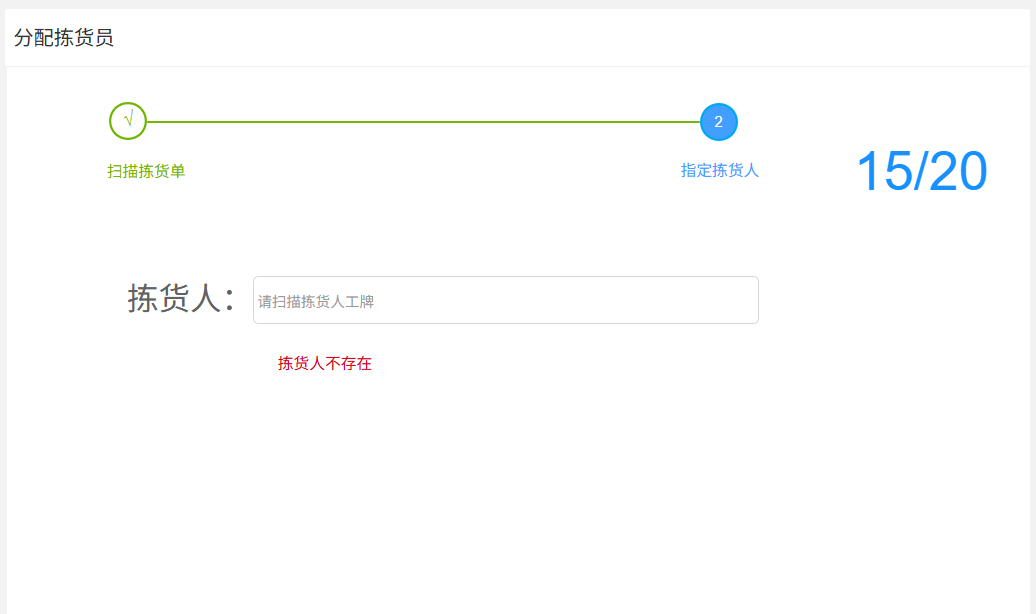
Task: Focus the 请扫描拣货人工牌 input field
Action: pos(505,300)
